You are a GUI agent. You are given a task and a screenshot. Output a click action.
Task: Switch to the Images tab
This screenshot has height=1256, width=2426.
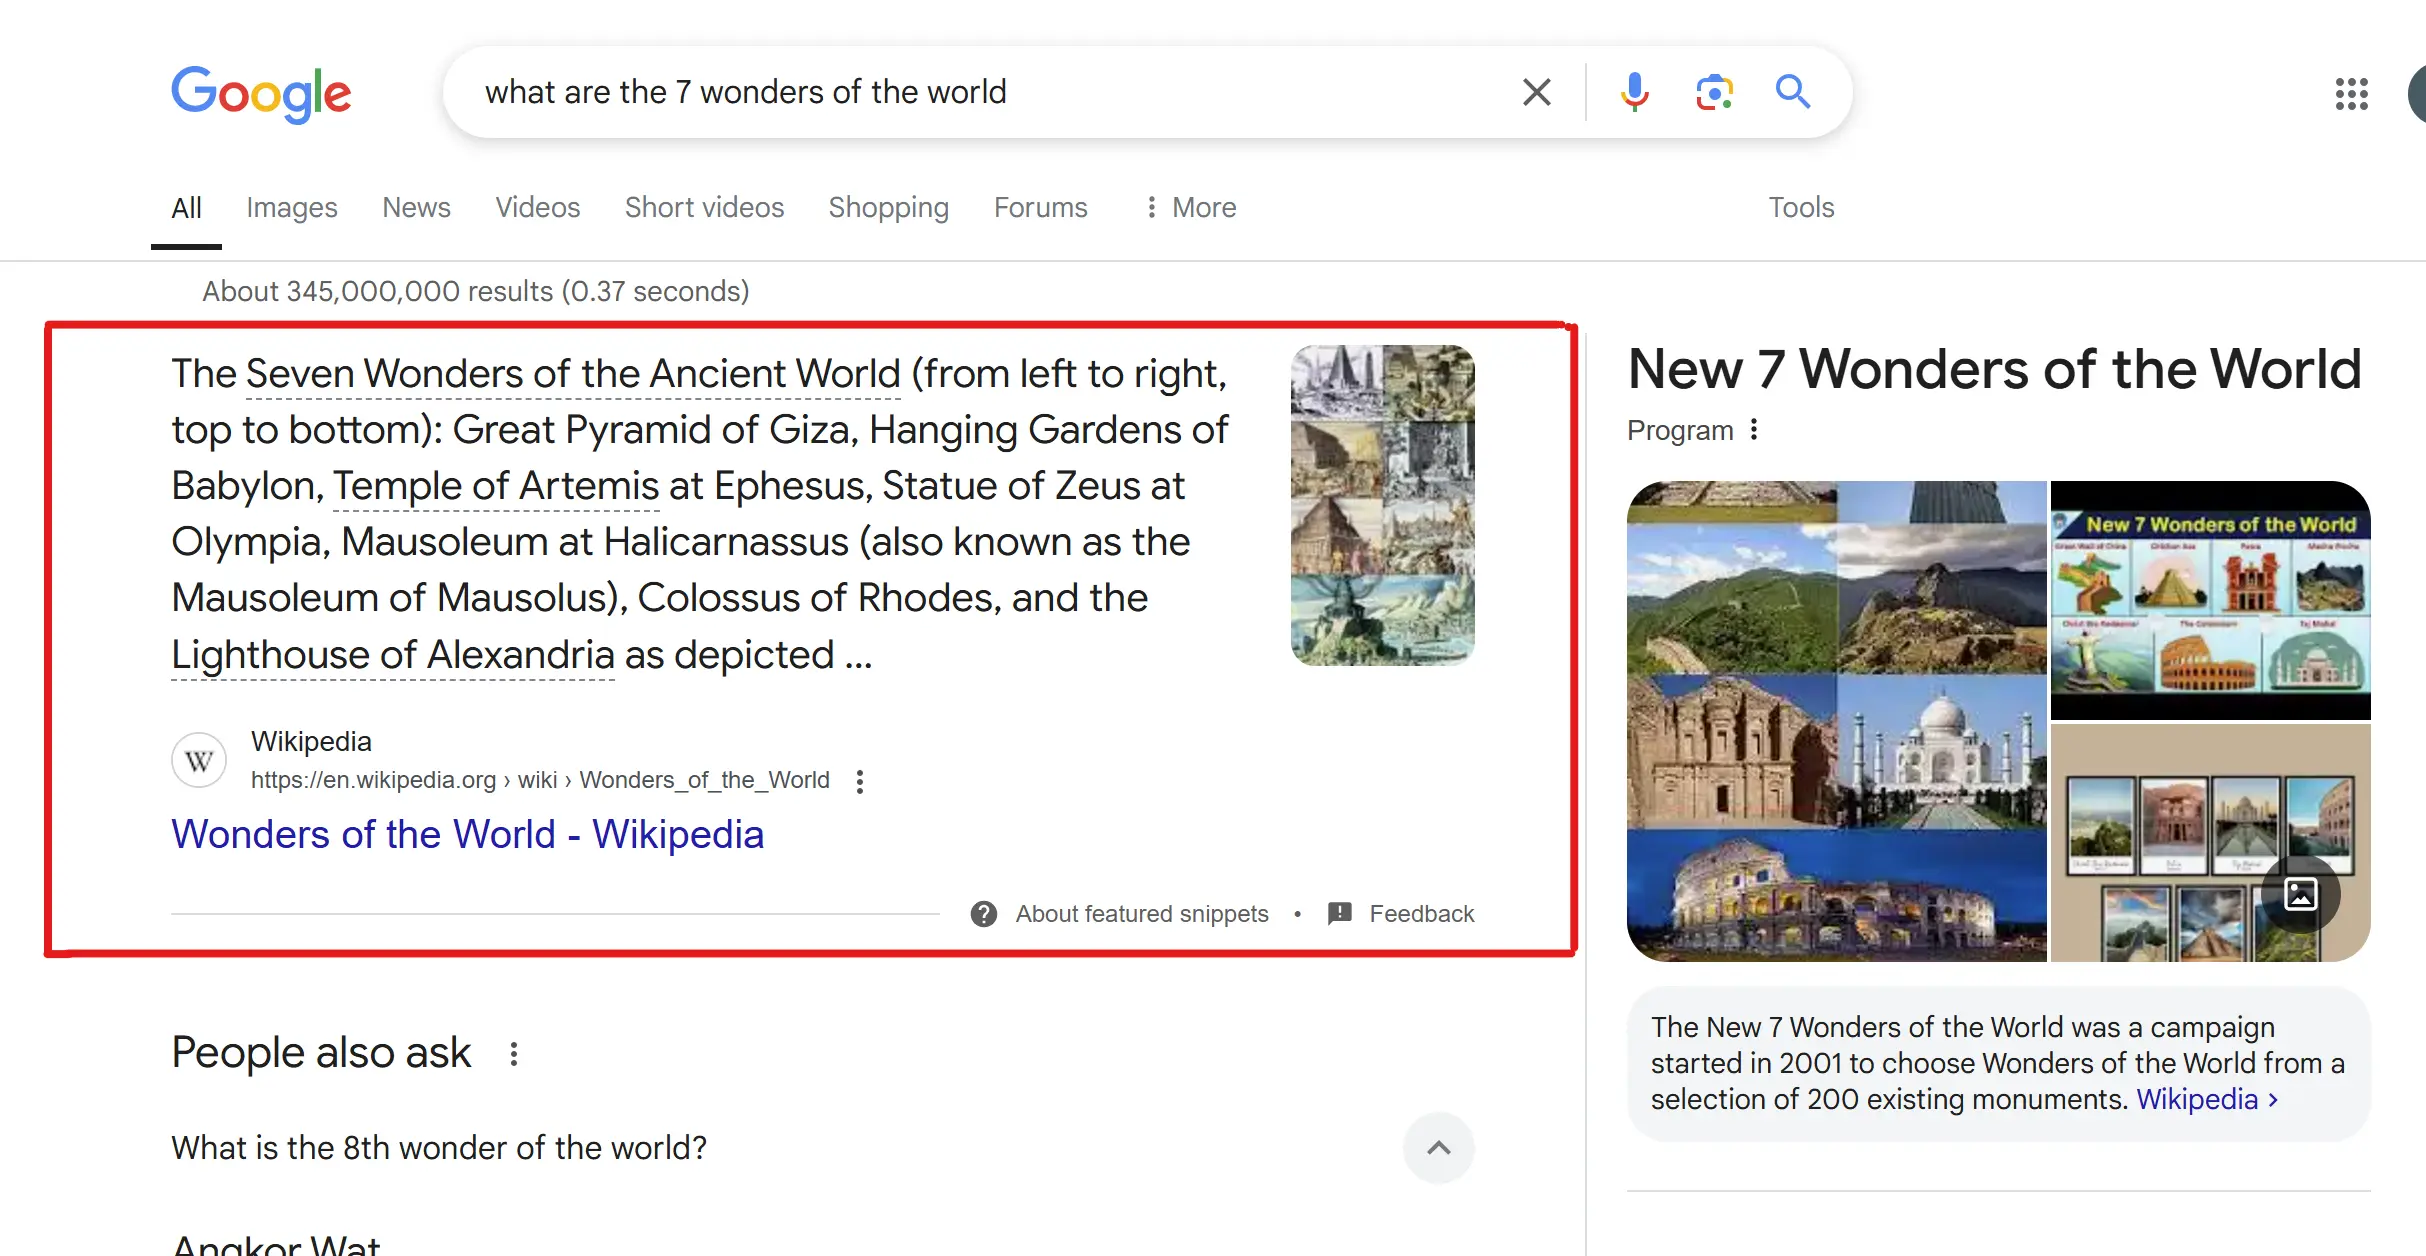292,207
